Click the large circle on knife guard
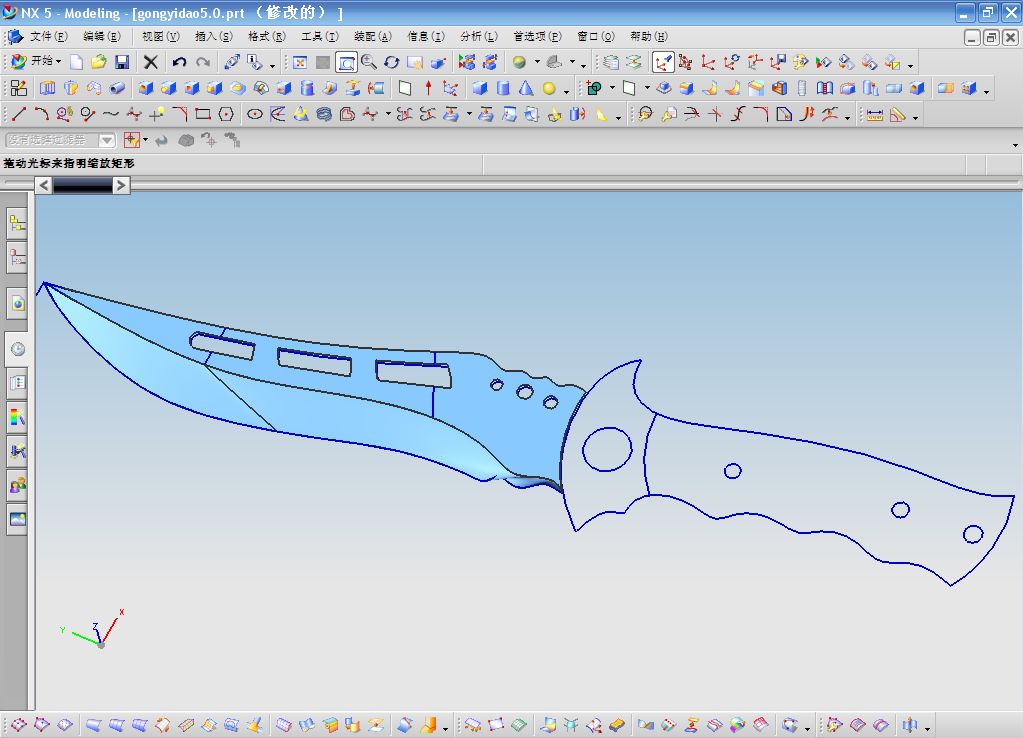Image resolution: width=1023 pixels, height=738 pixels. pos(607,450)
